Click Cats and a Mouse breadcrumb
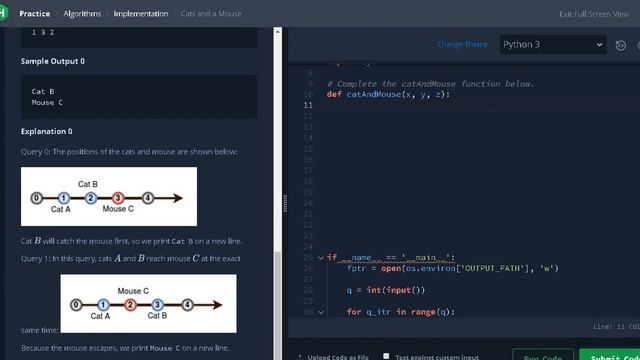Screen dimensions: 640x360 [x=211, y=14]
